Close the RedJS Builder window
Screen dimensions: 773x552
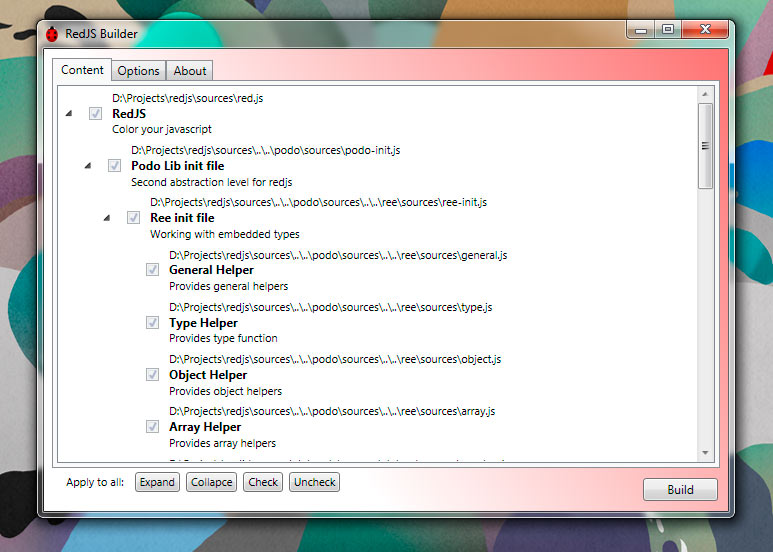pos(705,30)
